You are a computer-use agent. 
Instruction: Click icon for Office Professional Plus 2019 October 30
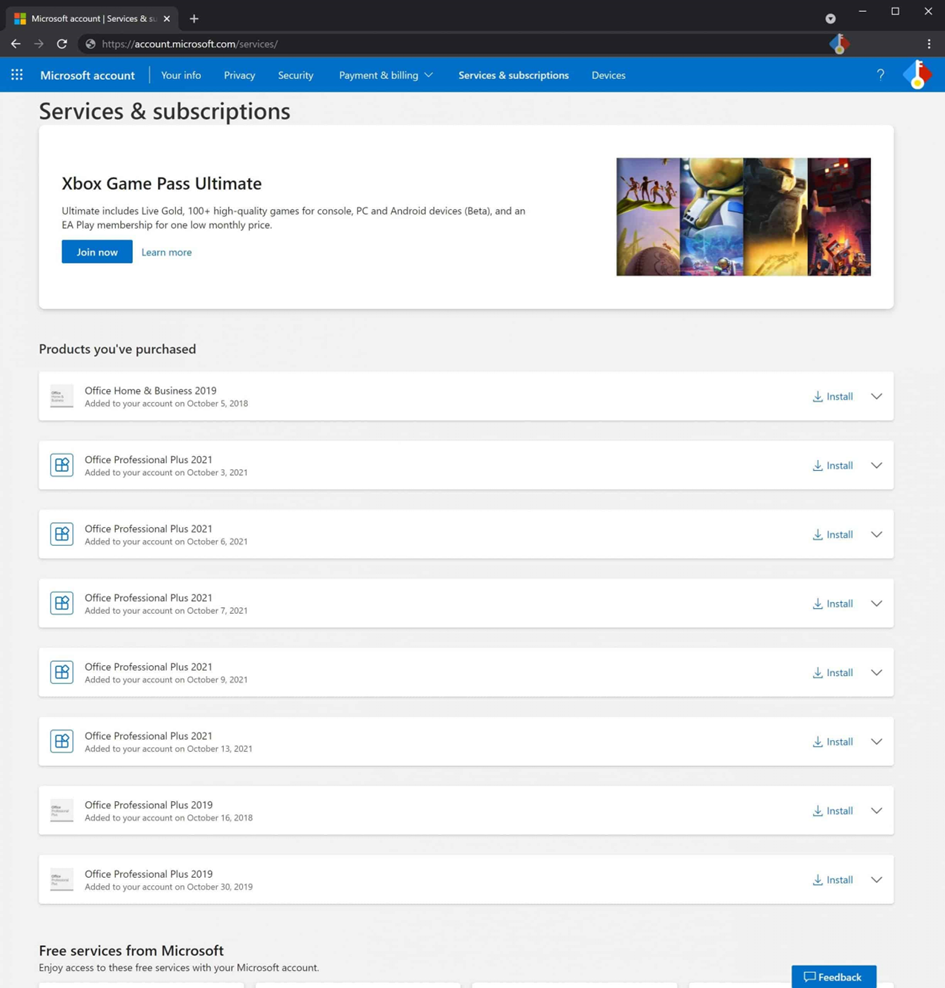[62, 880]
